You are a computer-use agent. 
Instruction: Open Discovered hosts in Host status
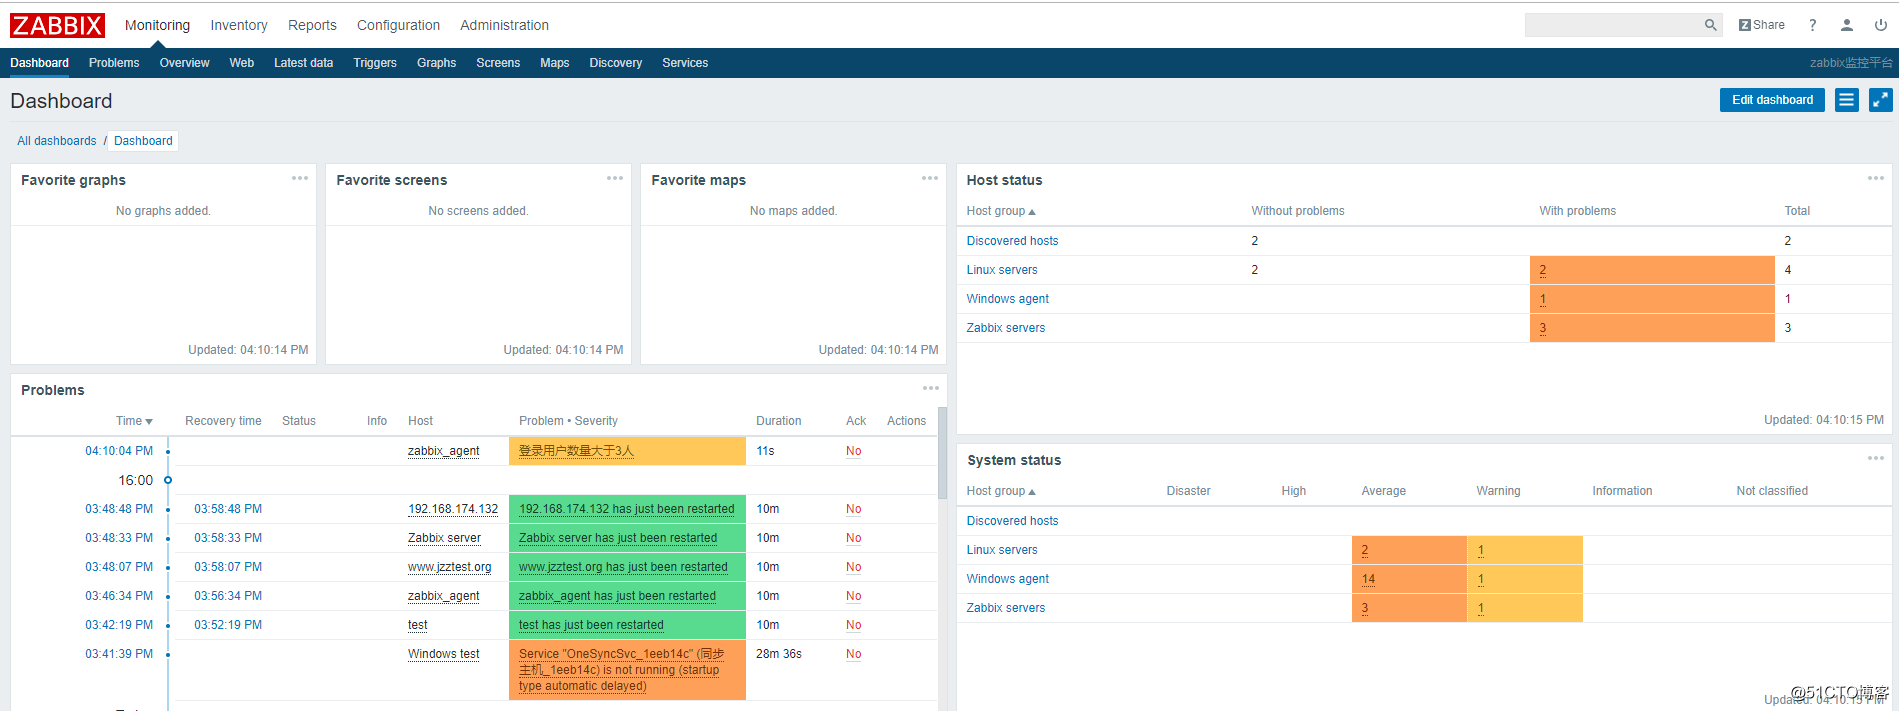[x=1012, y=241]
